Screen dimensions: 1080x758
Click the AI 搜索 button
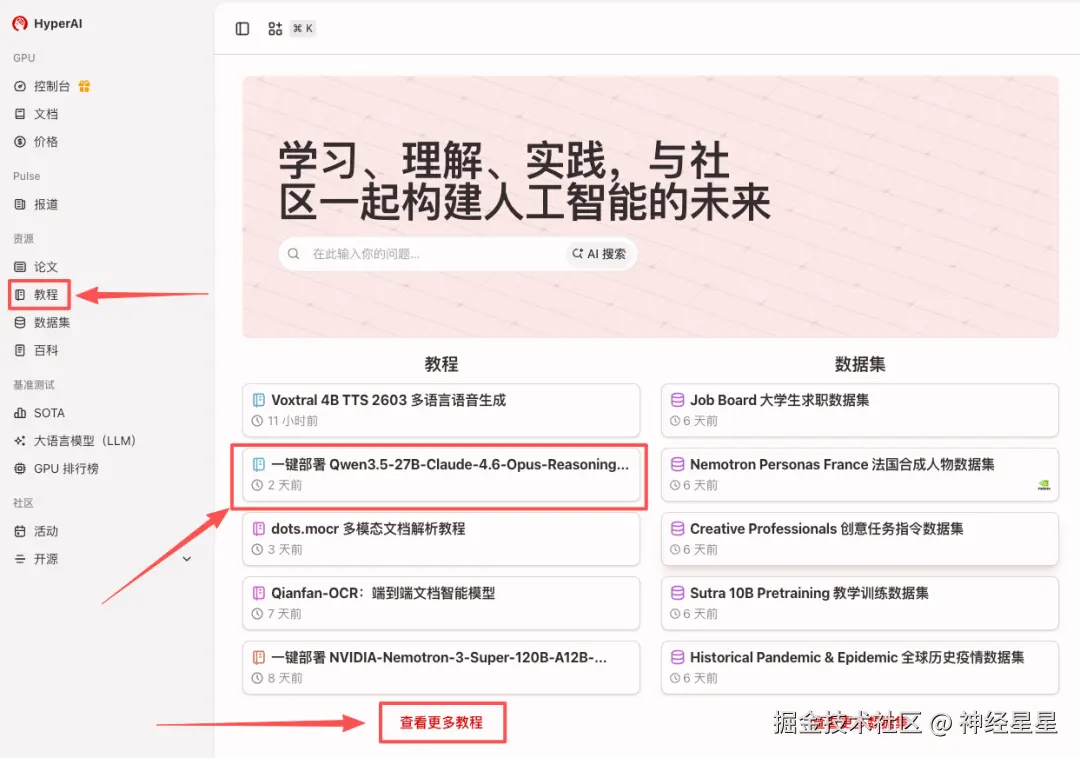coord(599,254)
